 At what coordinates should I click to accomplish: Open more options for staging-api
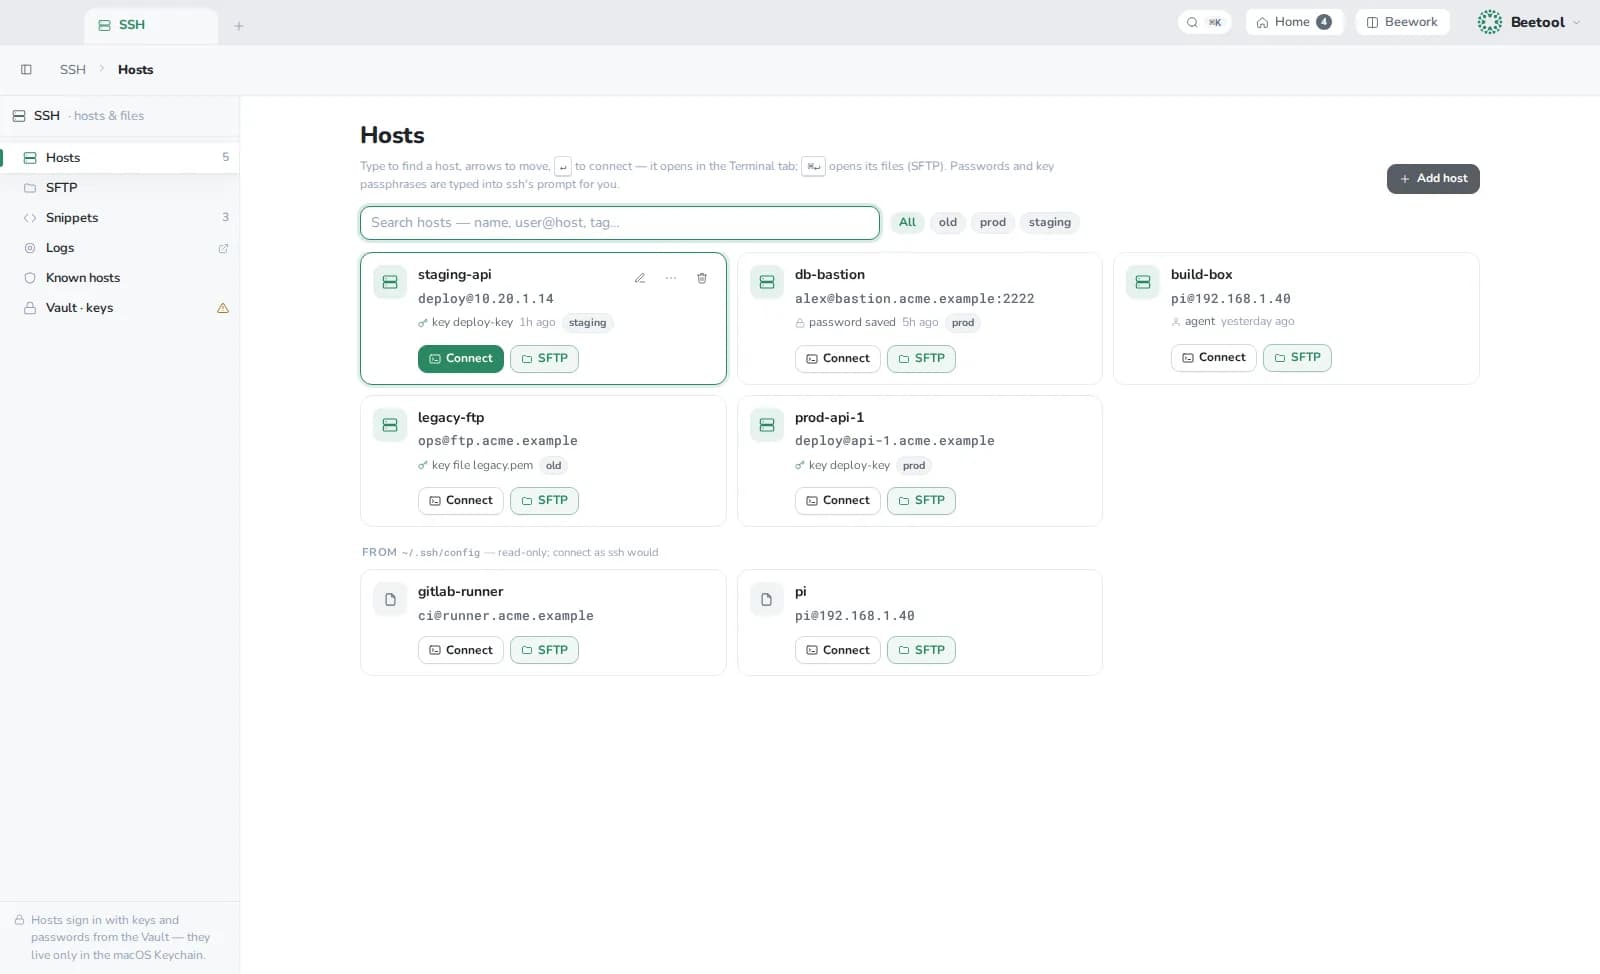(671, 278)
